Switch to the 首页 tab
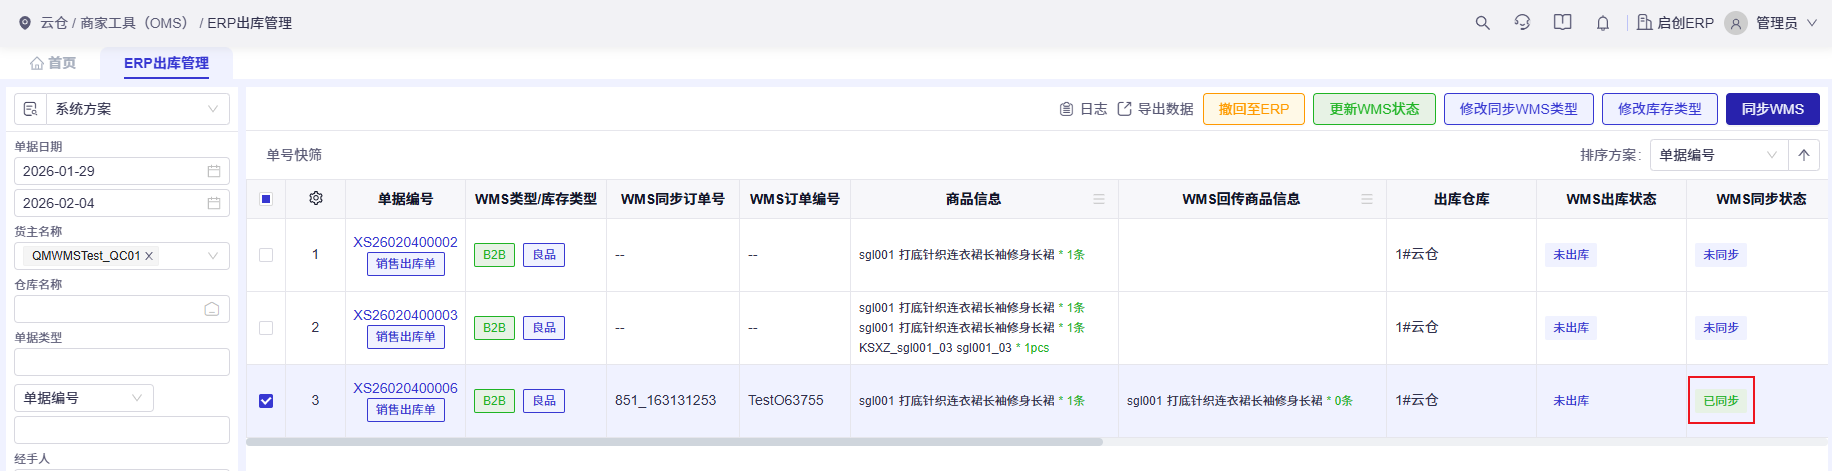 point(53,63)
